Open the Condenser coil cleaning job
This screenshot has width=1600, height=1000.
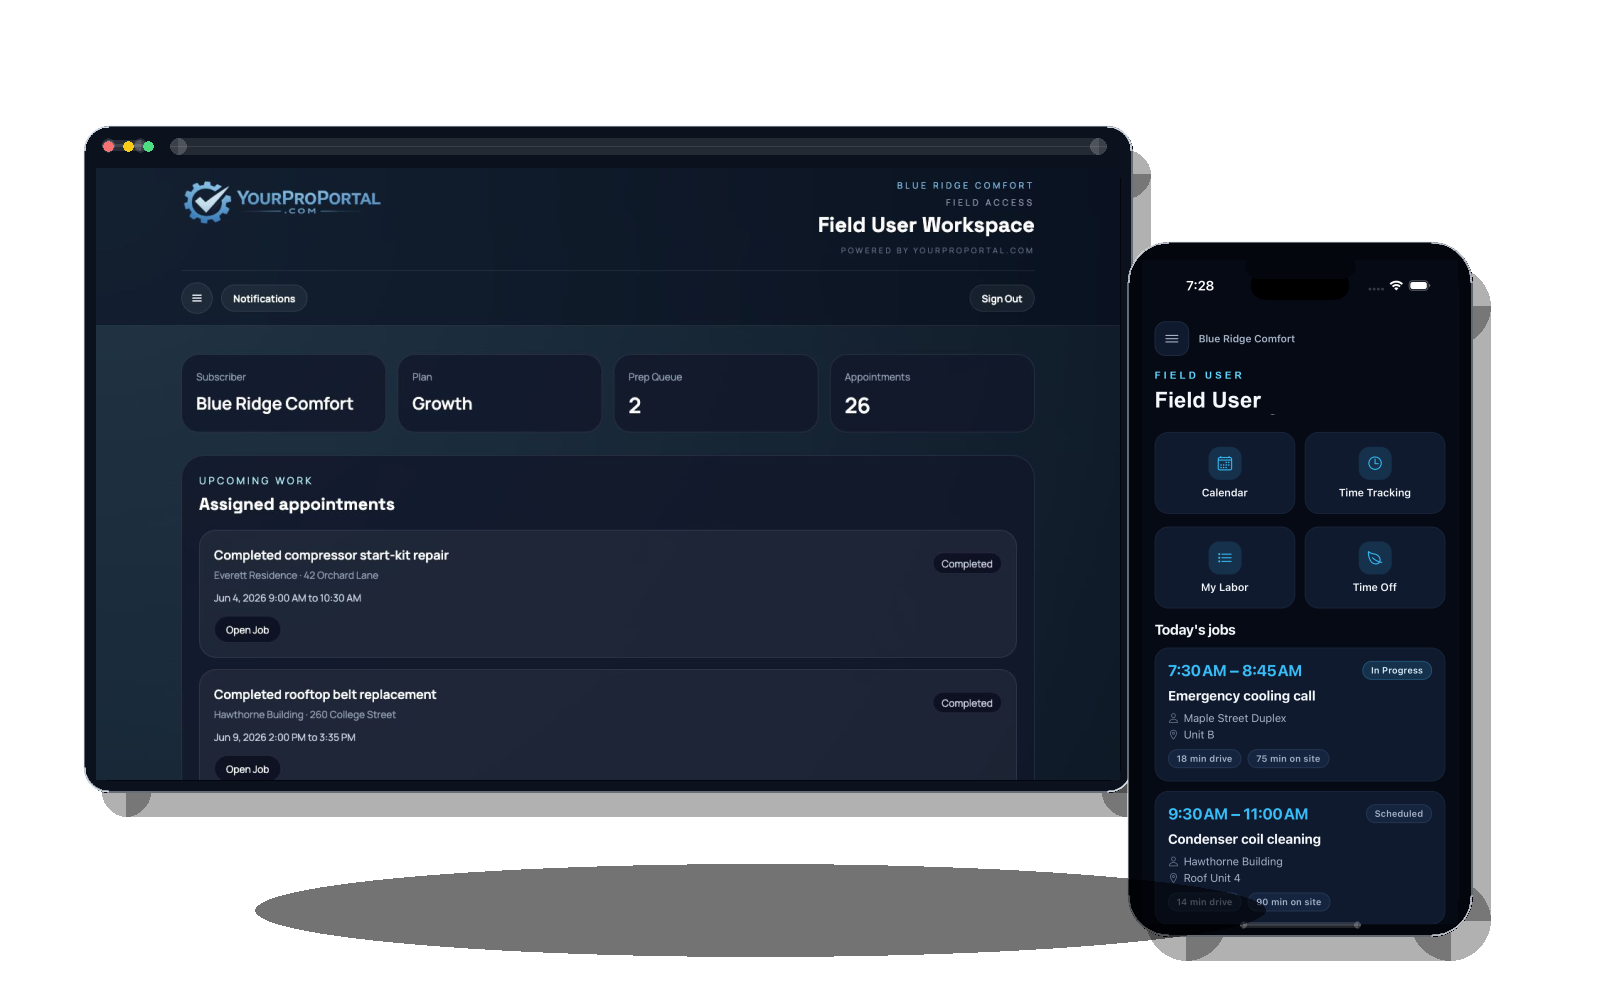(x=1300, y=858)
